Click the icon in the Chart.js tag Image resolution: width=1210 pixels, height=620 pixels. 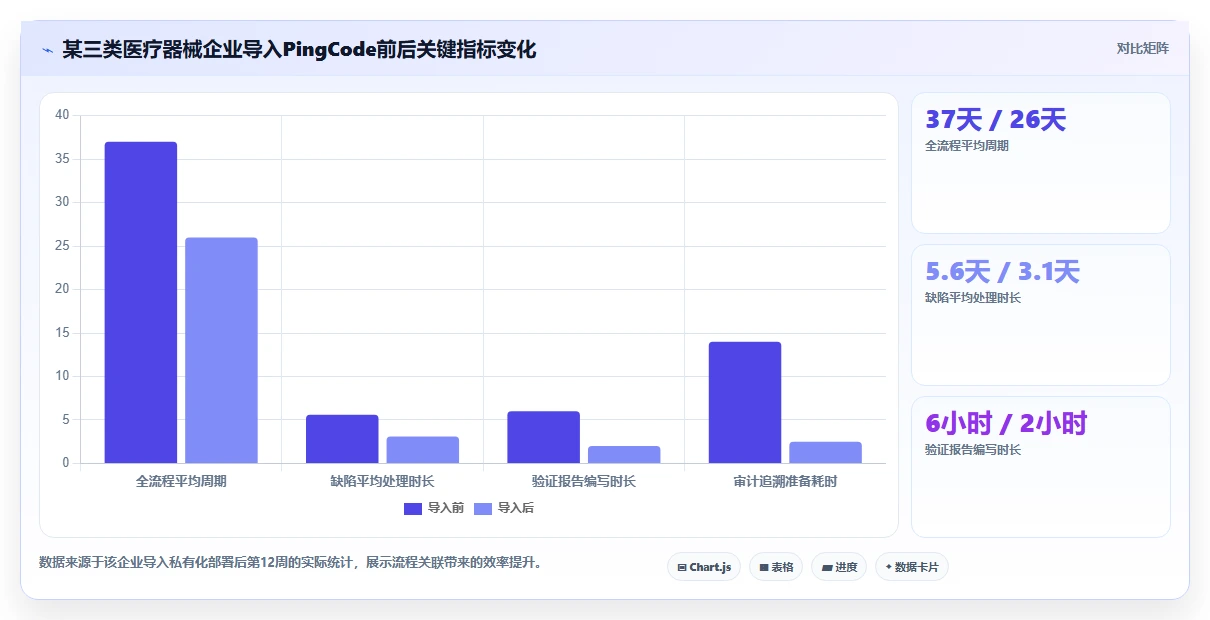click(x=682, y=567)
